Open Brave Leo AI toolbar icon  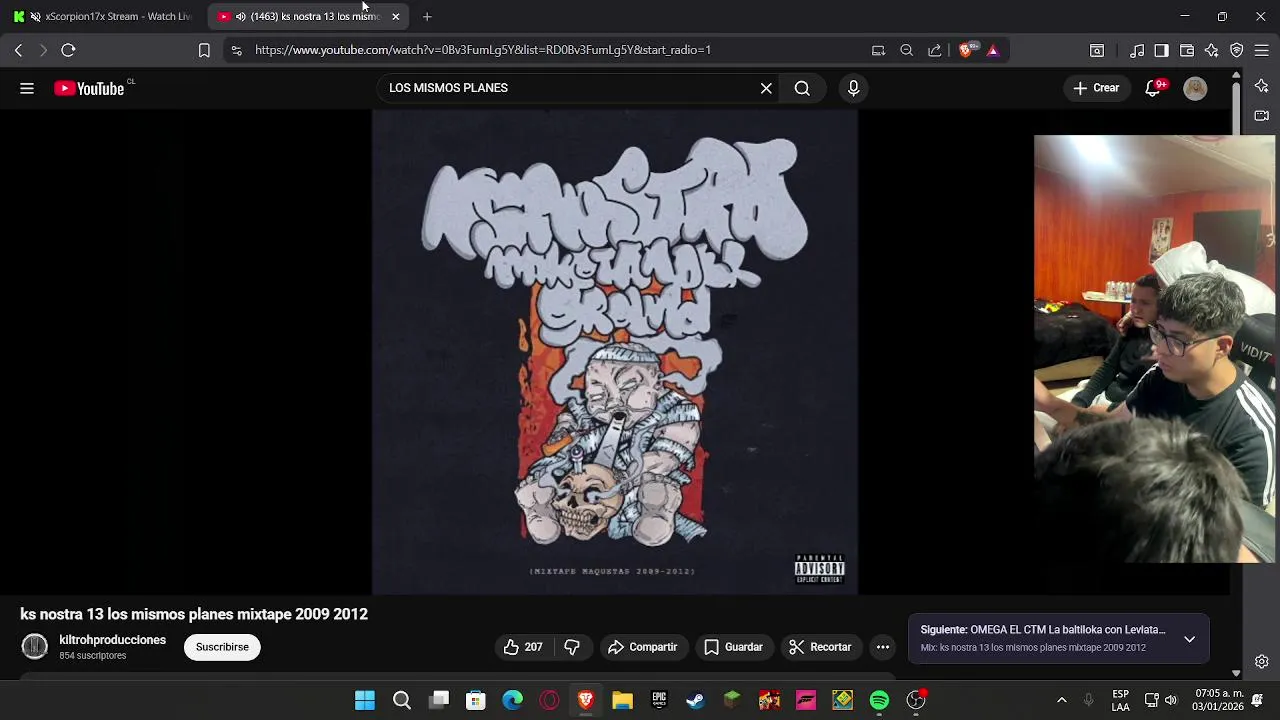[1212, 50]
